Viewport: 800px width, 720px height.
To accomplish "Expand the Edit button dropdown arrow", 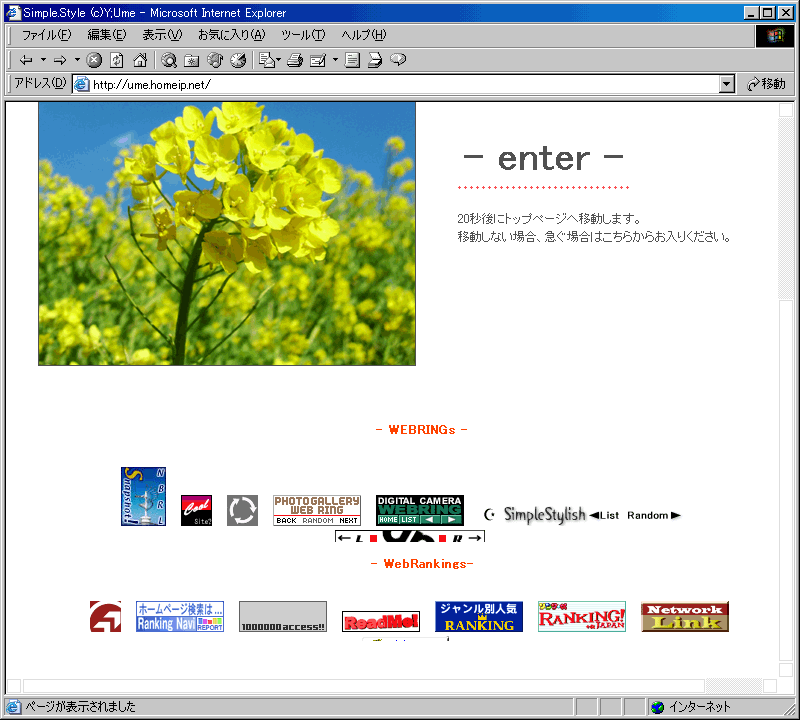I will (335, 60).
